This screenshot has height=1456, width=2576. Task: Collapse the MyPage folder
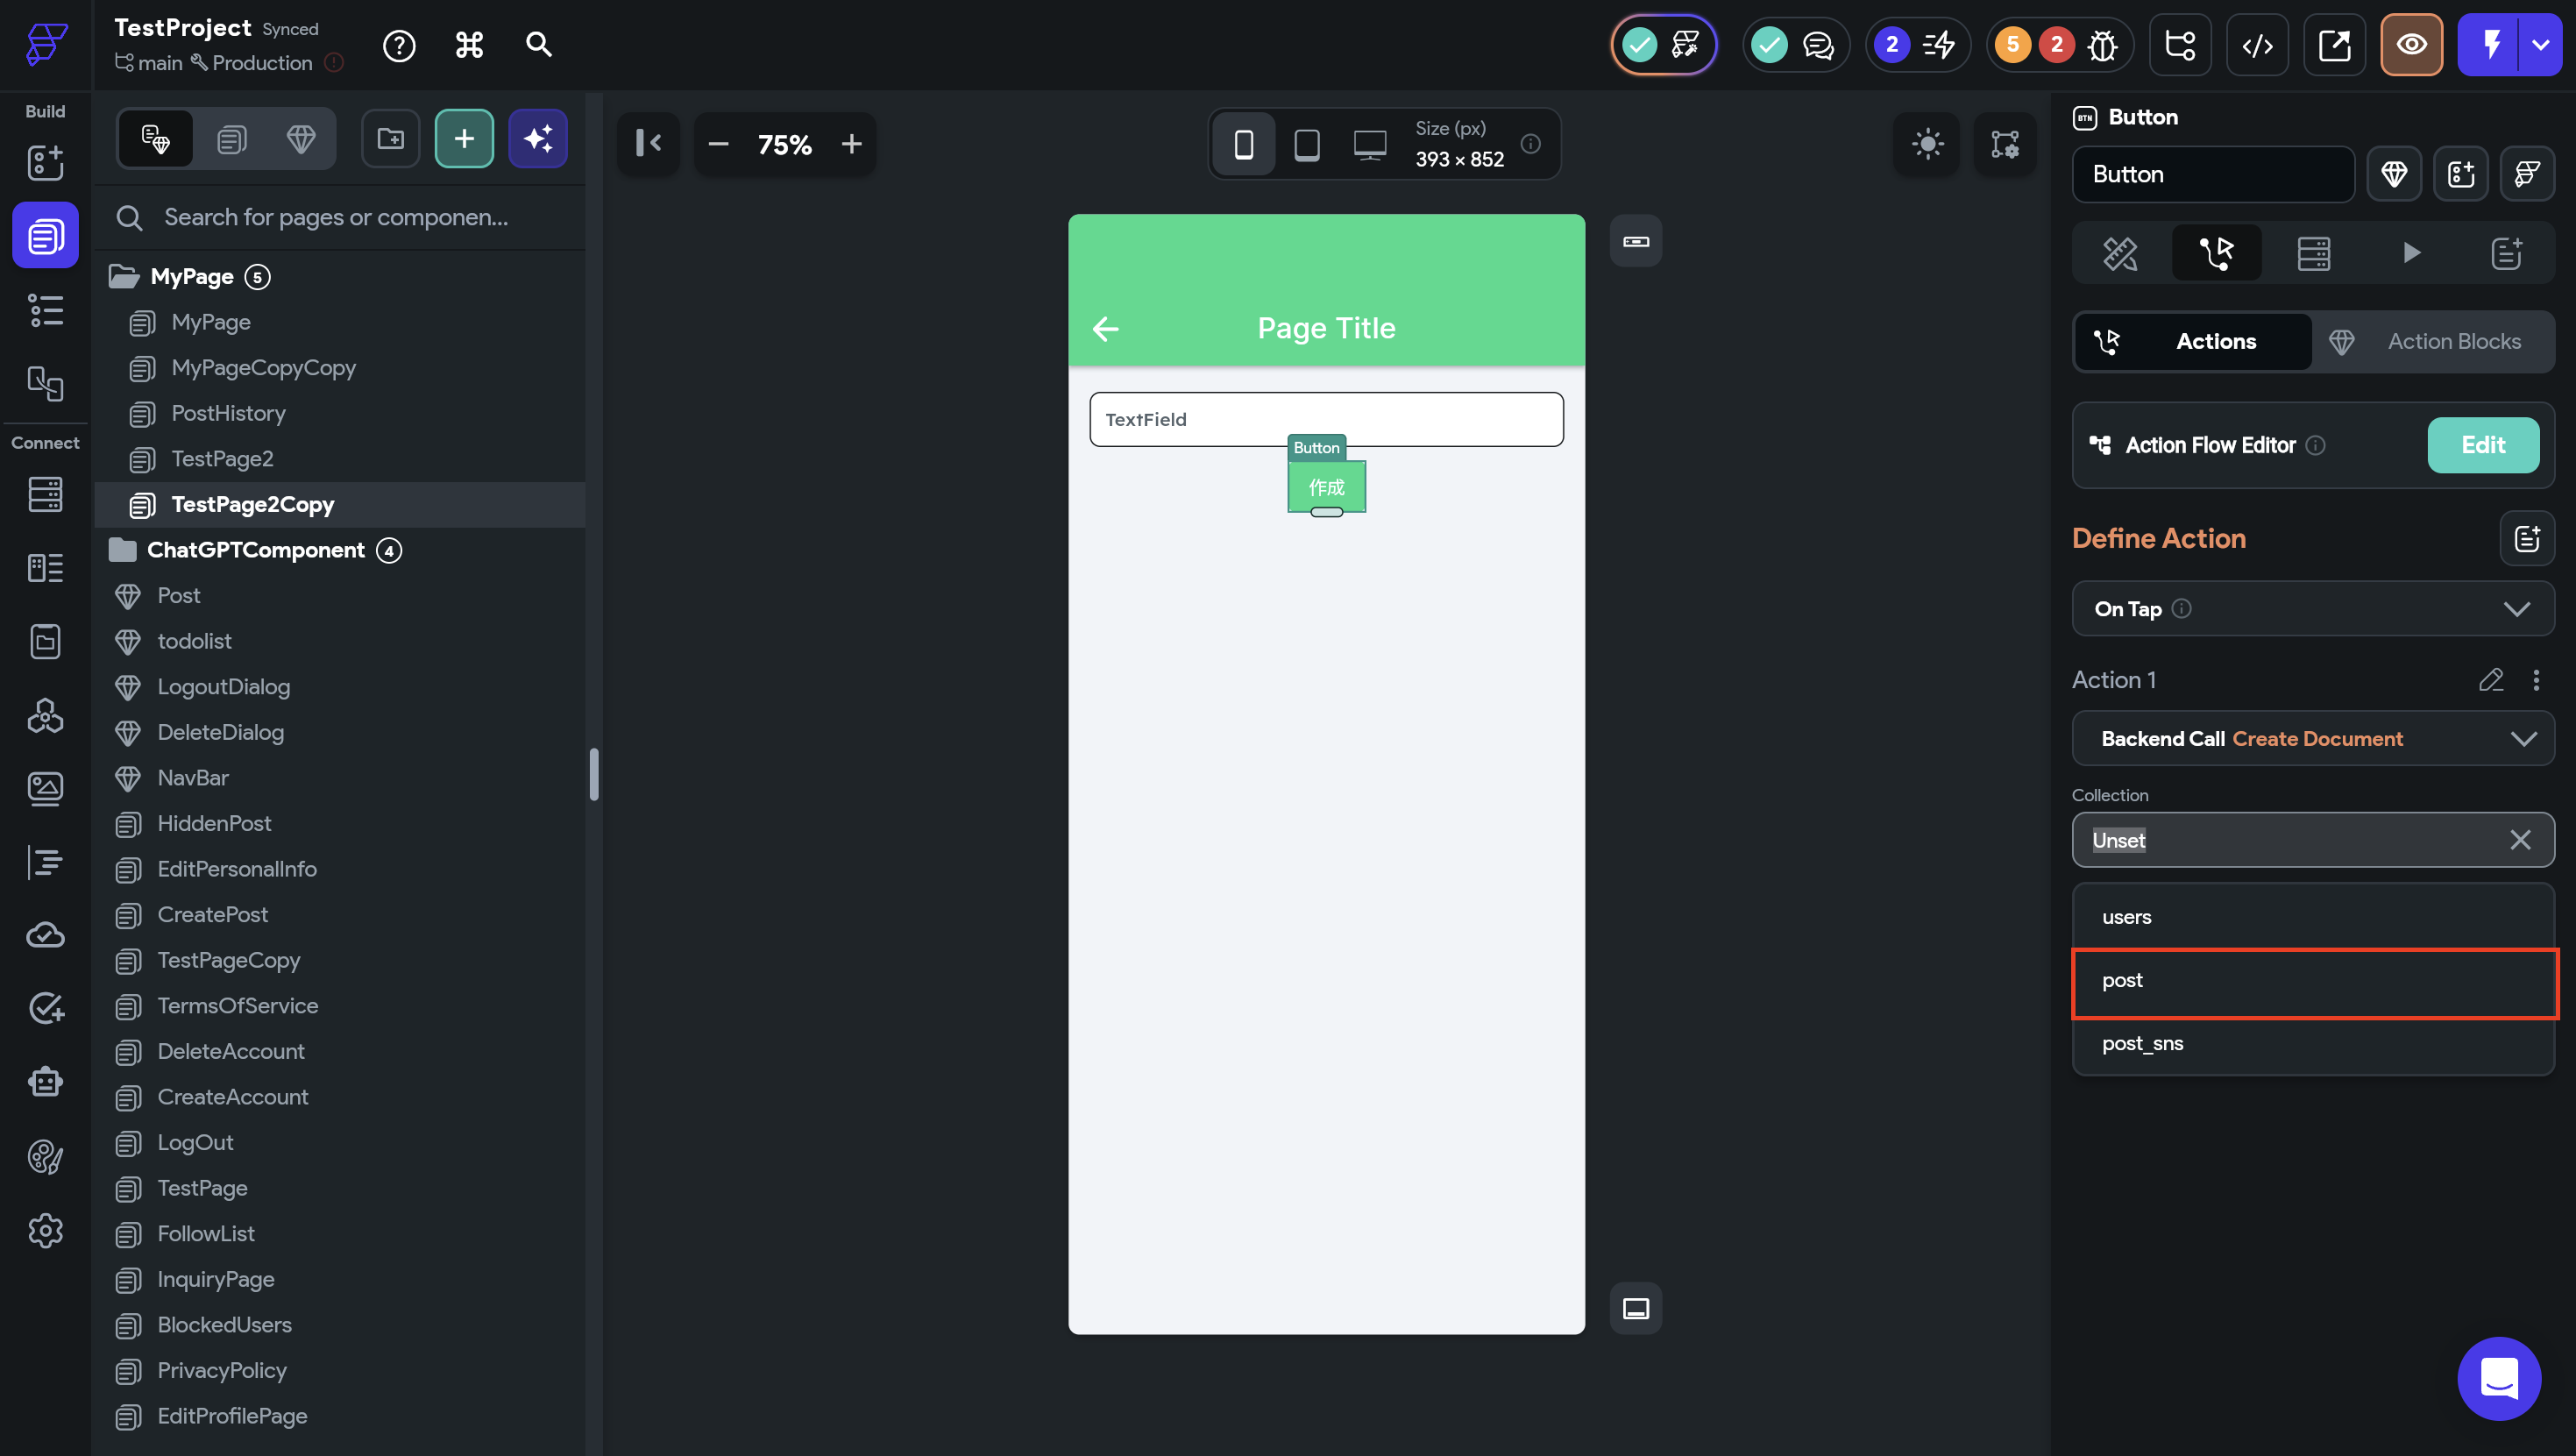click(124, 277)
